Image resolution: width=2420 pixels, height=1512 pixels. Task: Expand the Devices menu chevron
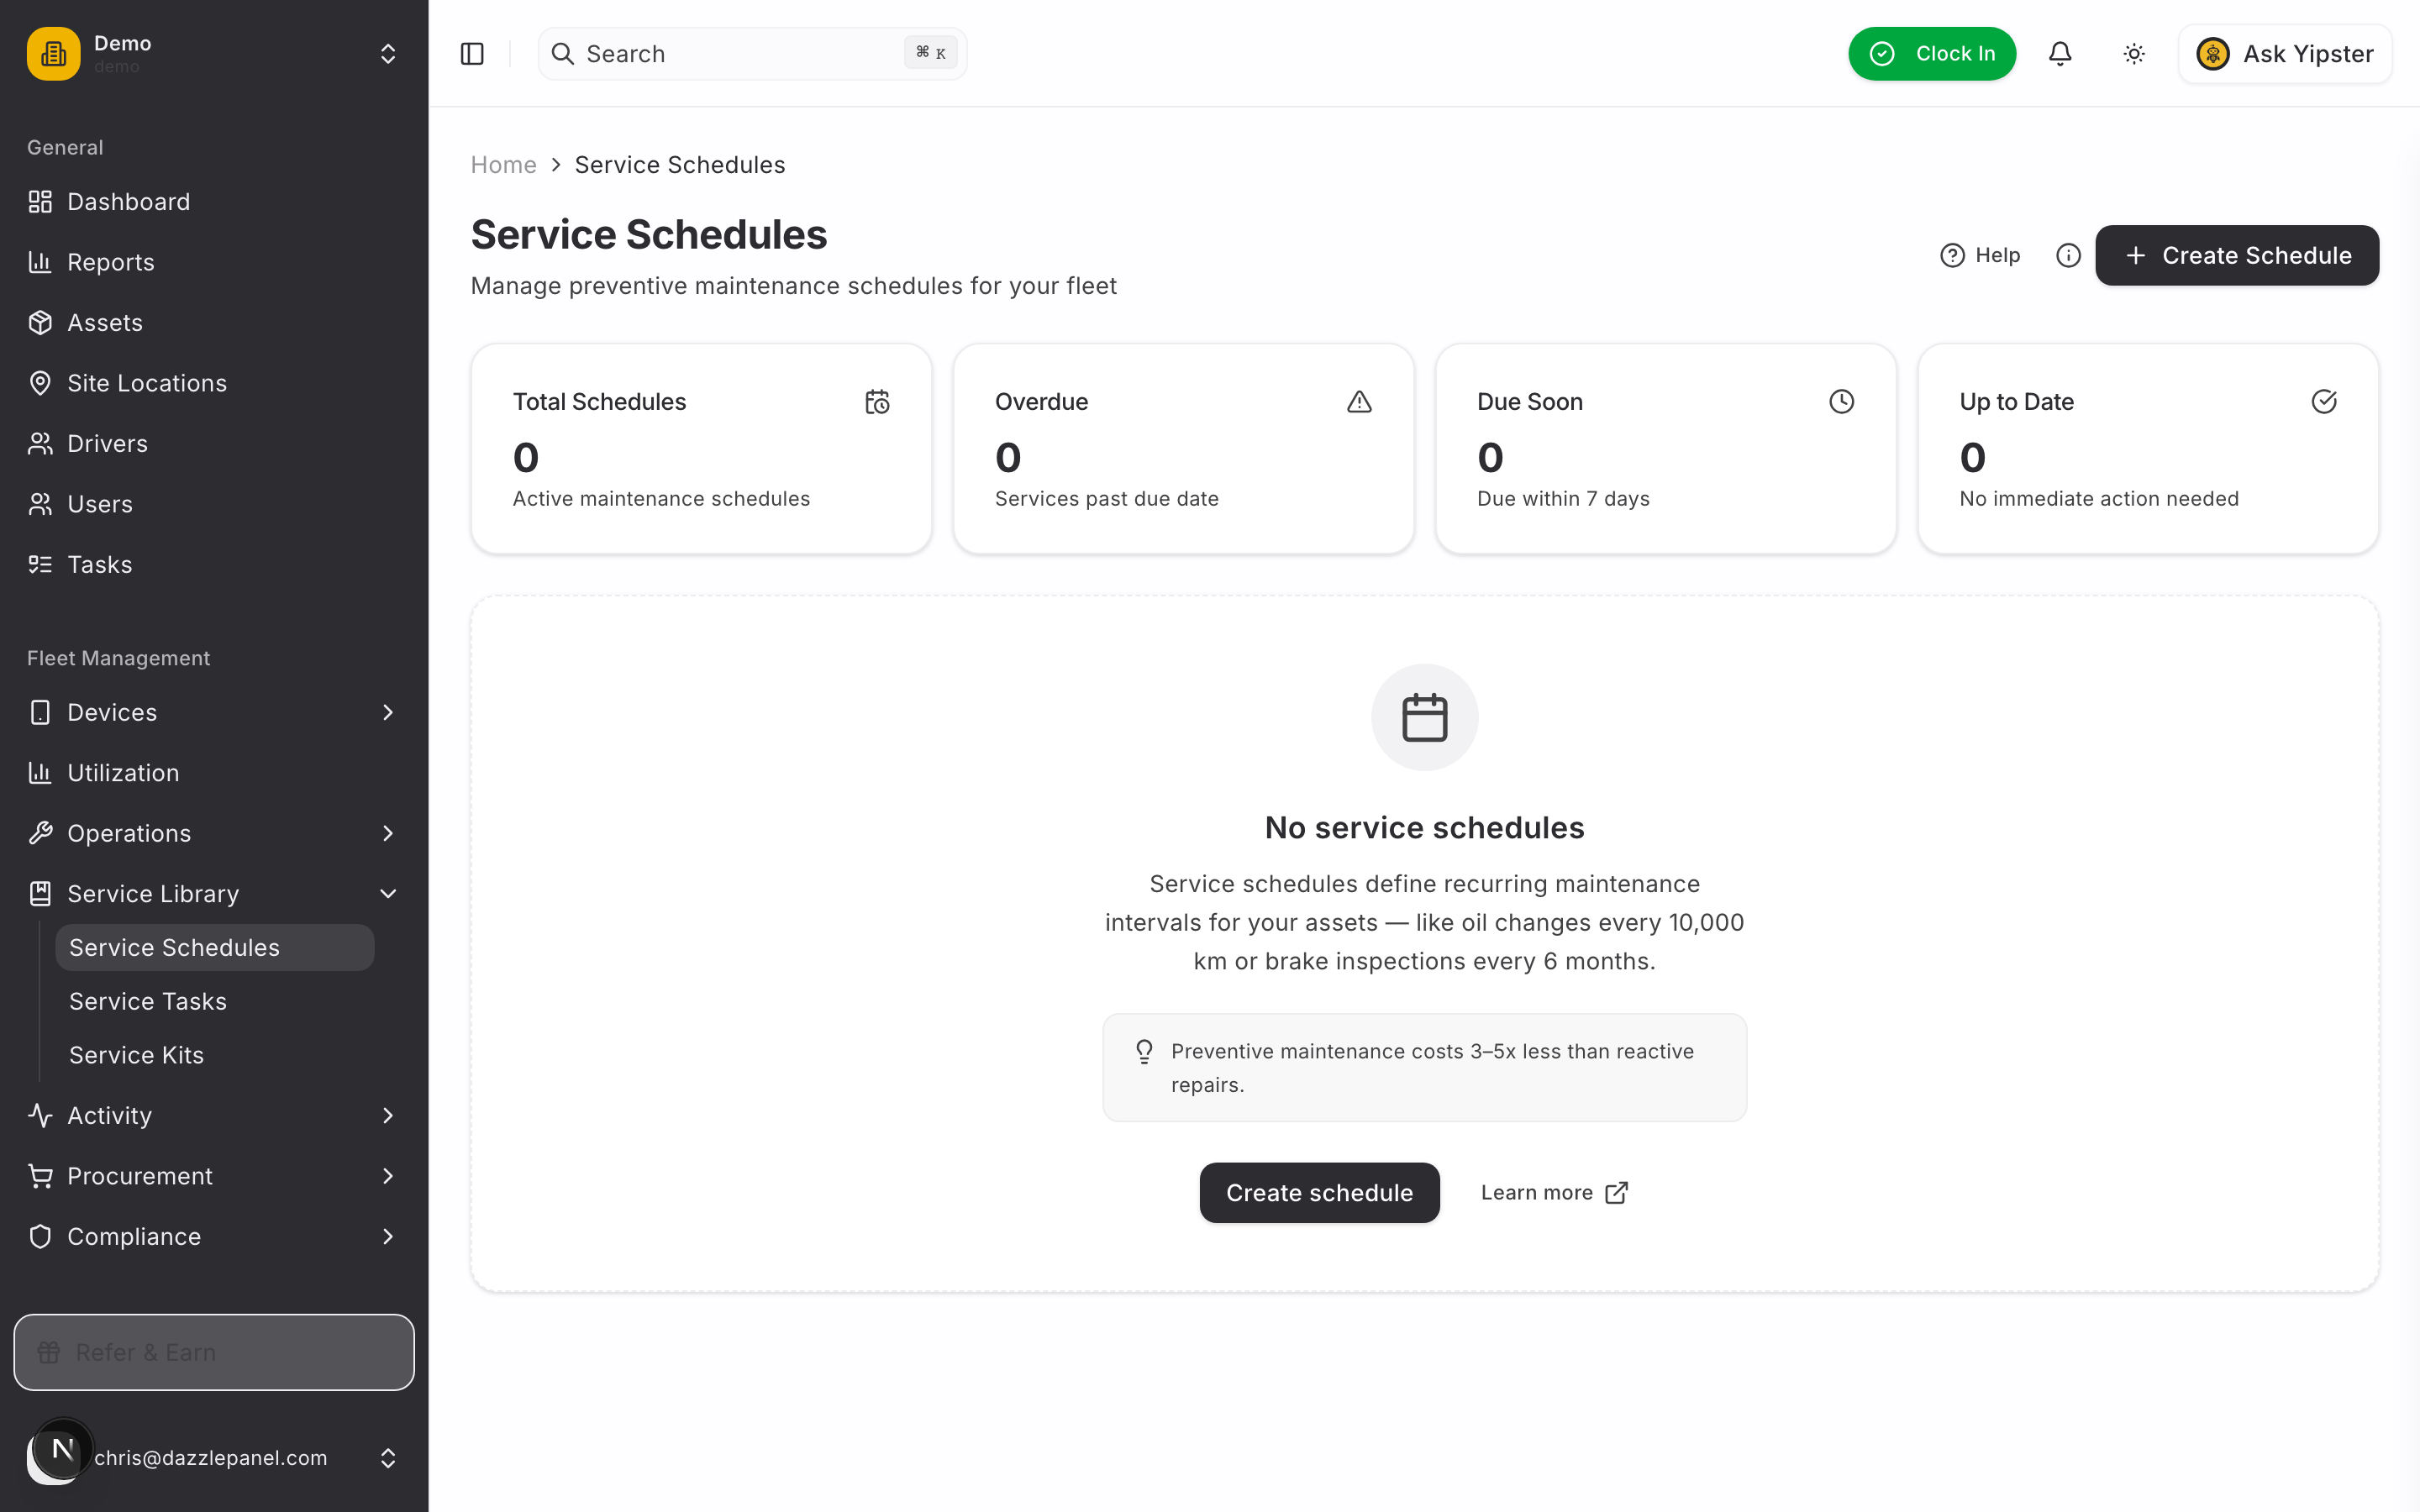388,713
